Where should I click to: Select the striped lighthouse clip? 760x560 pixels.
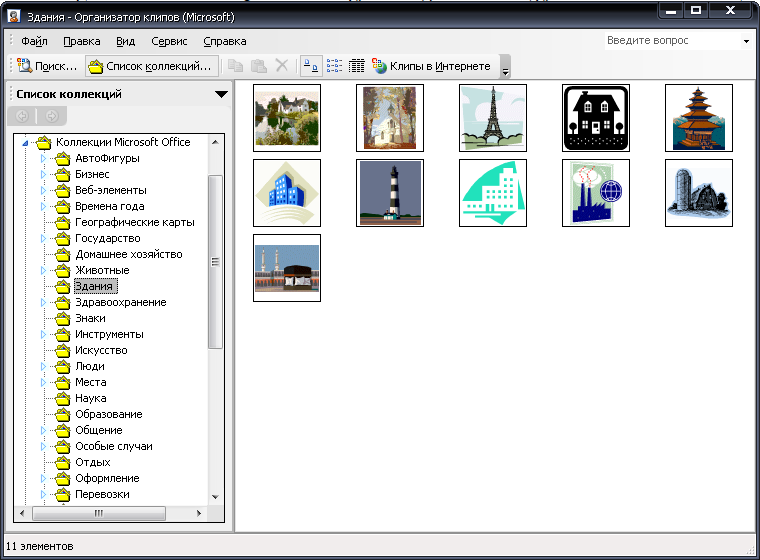pos(390,193)
